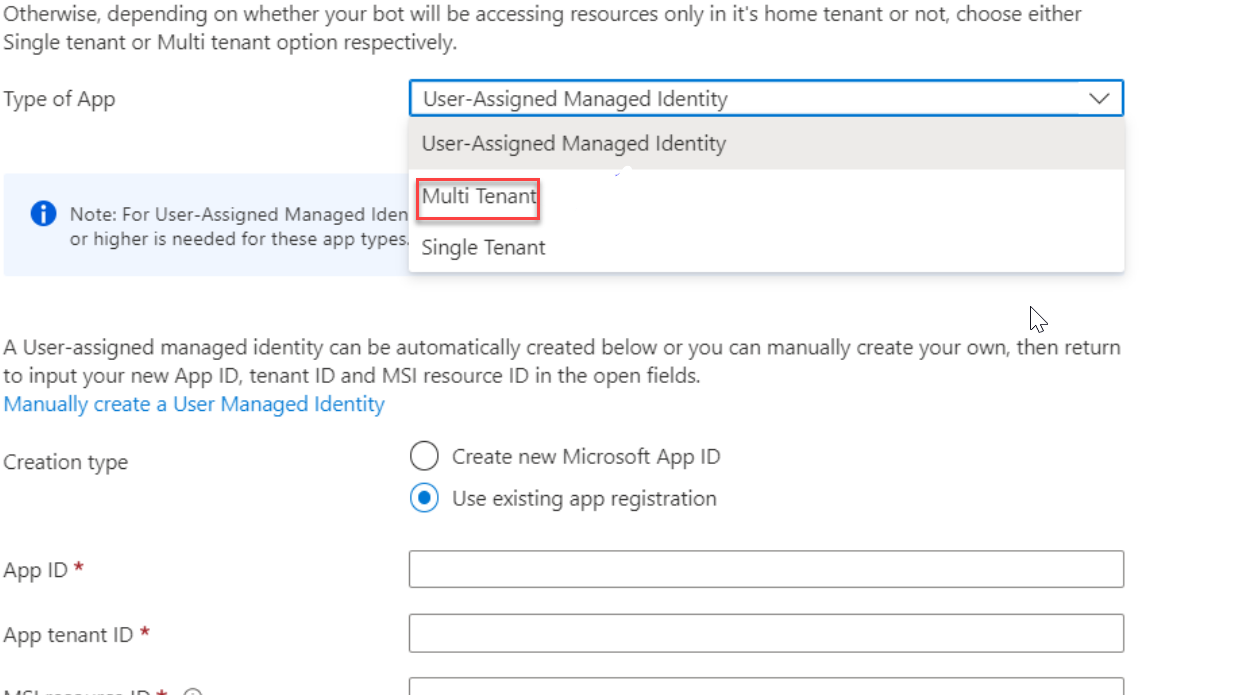This screenshot has height=695, width=1246.
Task: Click the currently selected dropdown value text
Action: click(x=573, y=98)
